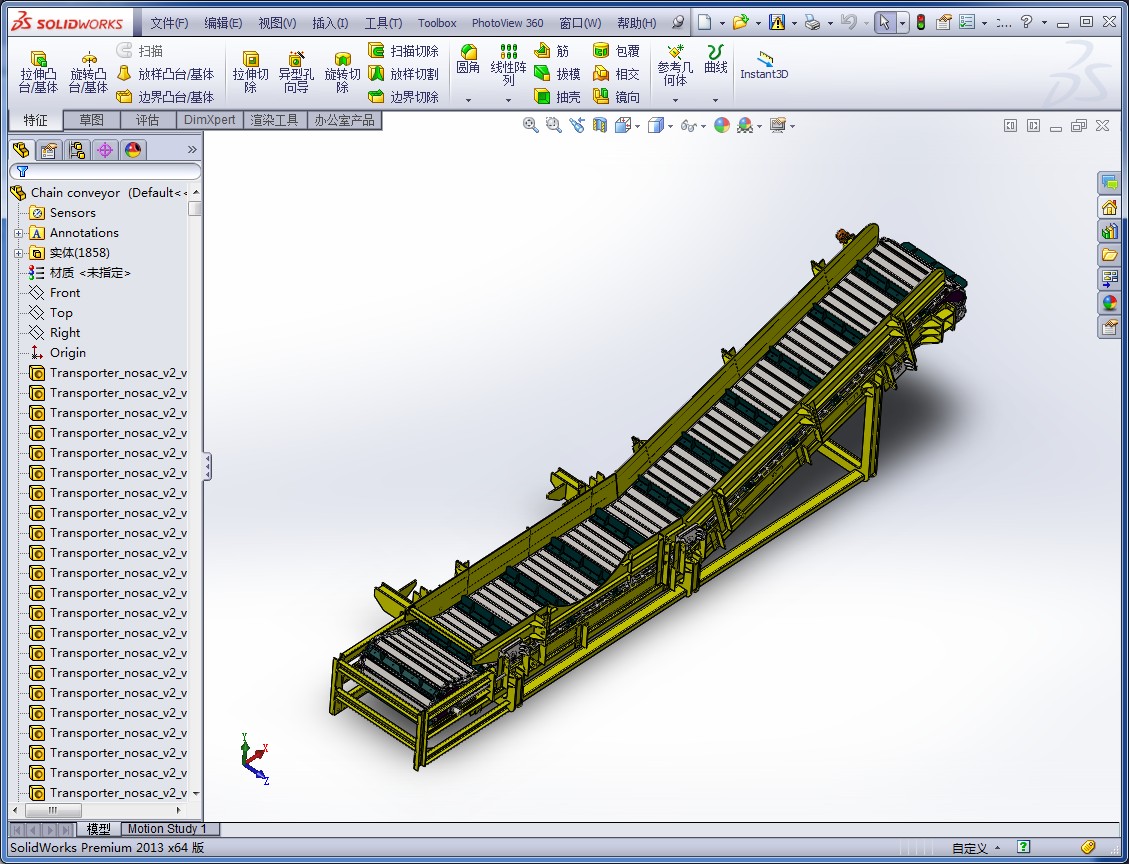Choose the Boundary Boss/Base (边界凸台/基体) tool
The image size is (1129, 864).
pos(166,96)
